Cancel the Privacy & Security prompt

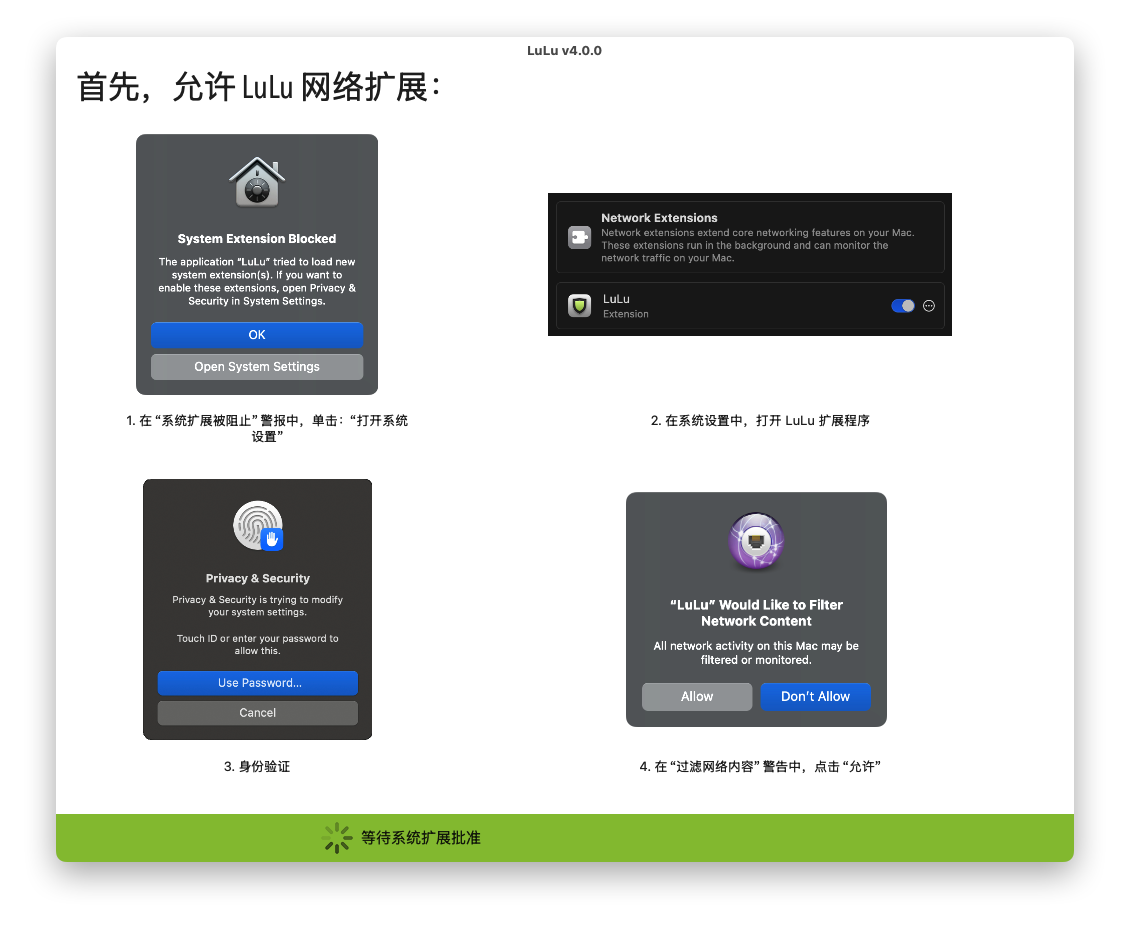tap(257, 713)
